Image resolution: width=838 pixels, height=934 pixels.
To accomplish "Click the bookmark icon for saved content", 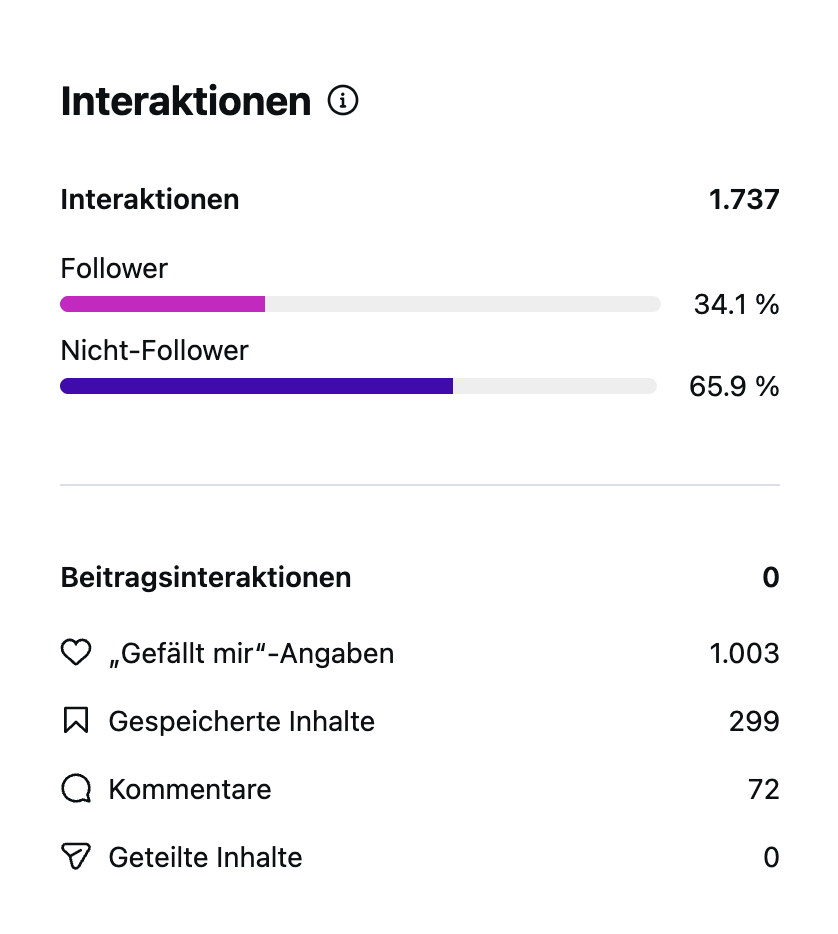I will tap(76, 721).
